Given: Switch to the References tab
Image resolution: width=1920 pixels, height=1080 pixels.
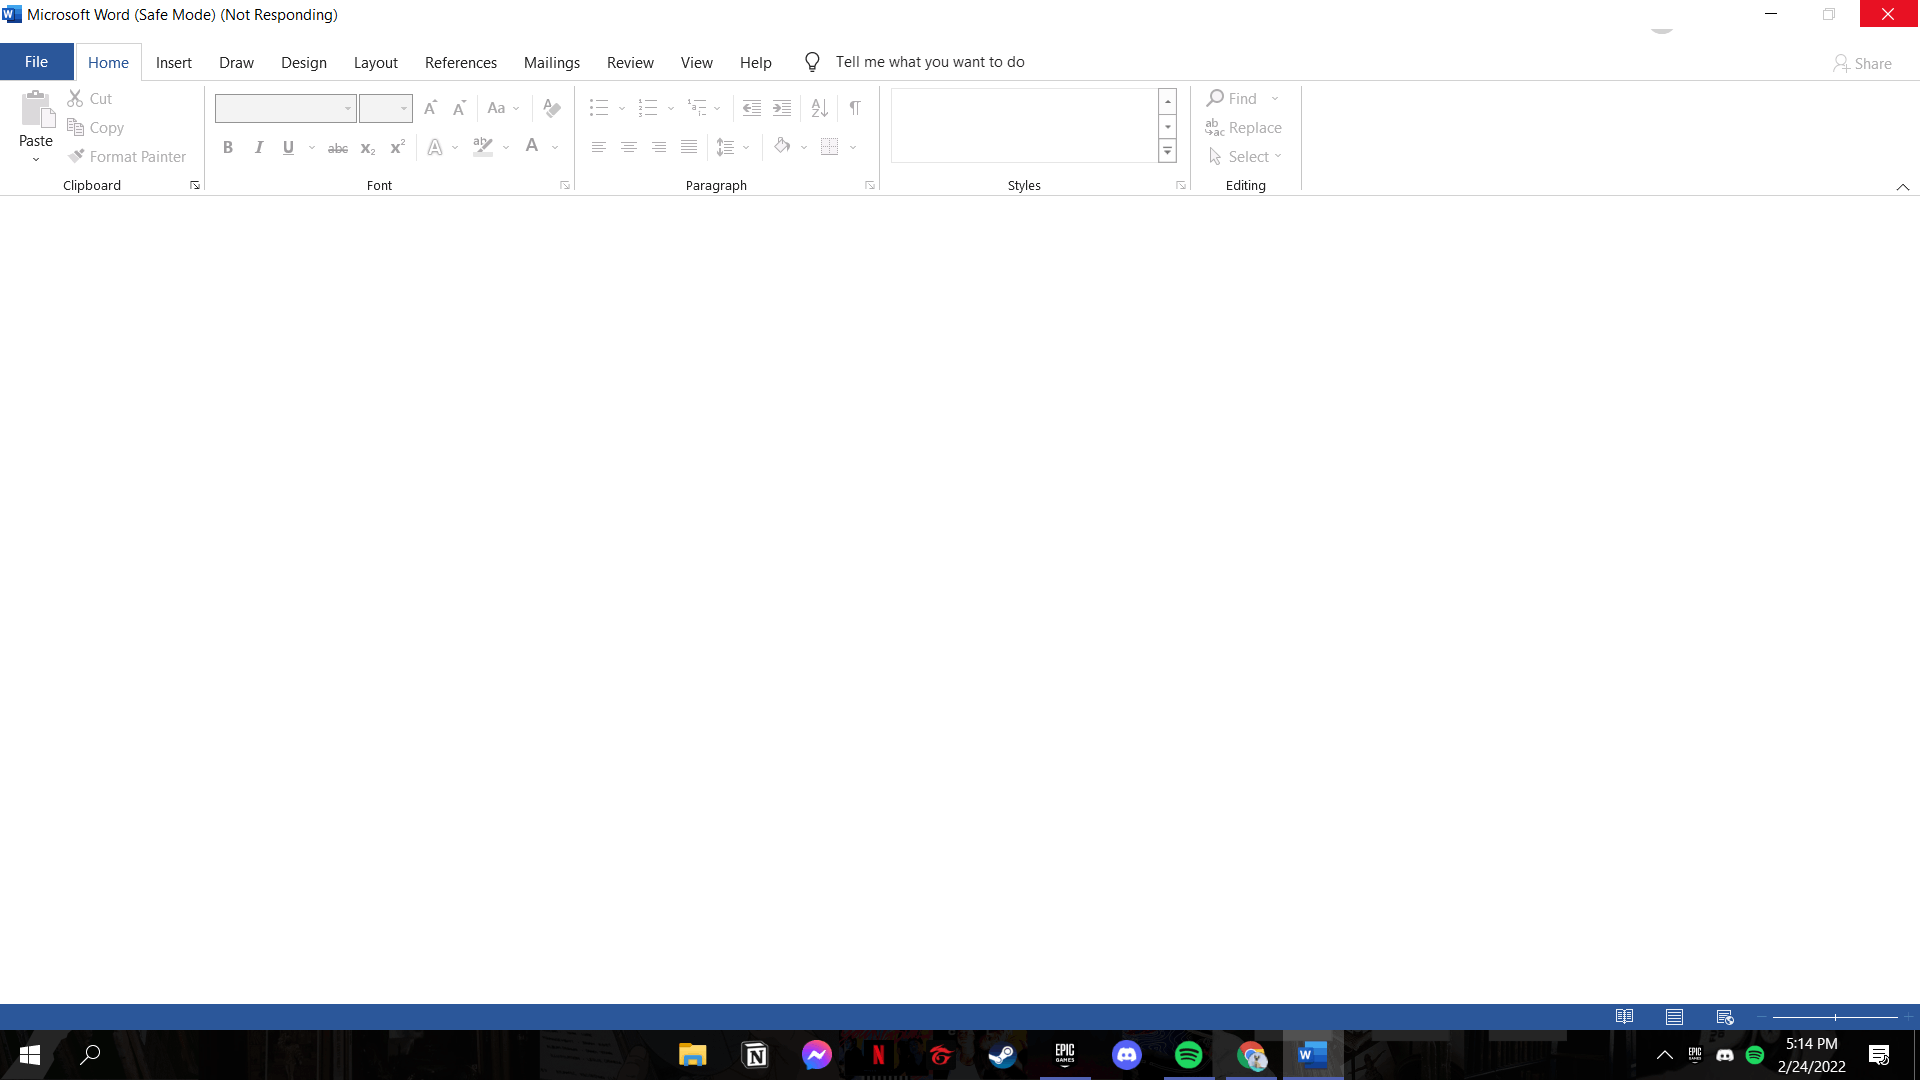Looking at the screenshot, I should [x=460, y=62].
